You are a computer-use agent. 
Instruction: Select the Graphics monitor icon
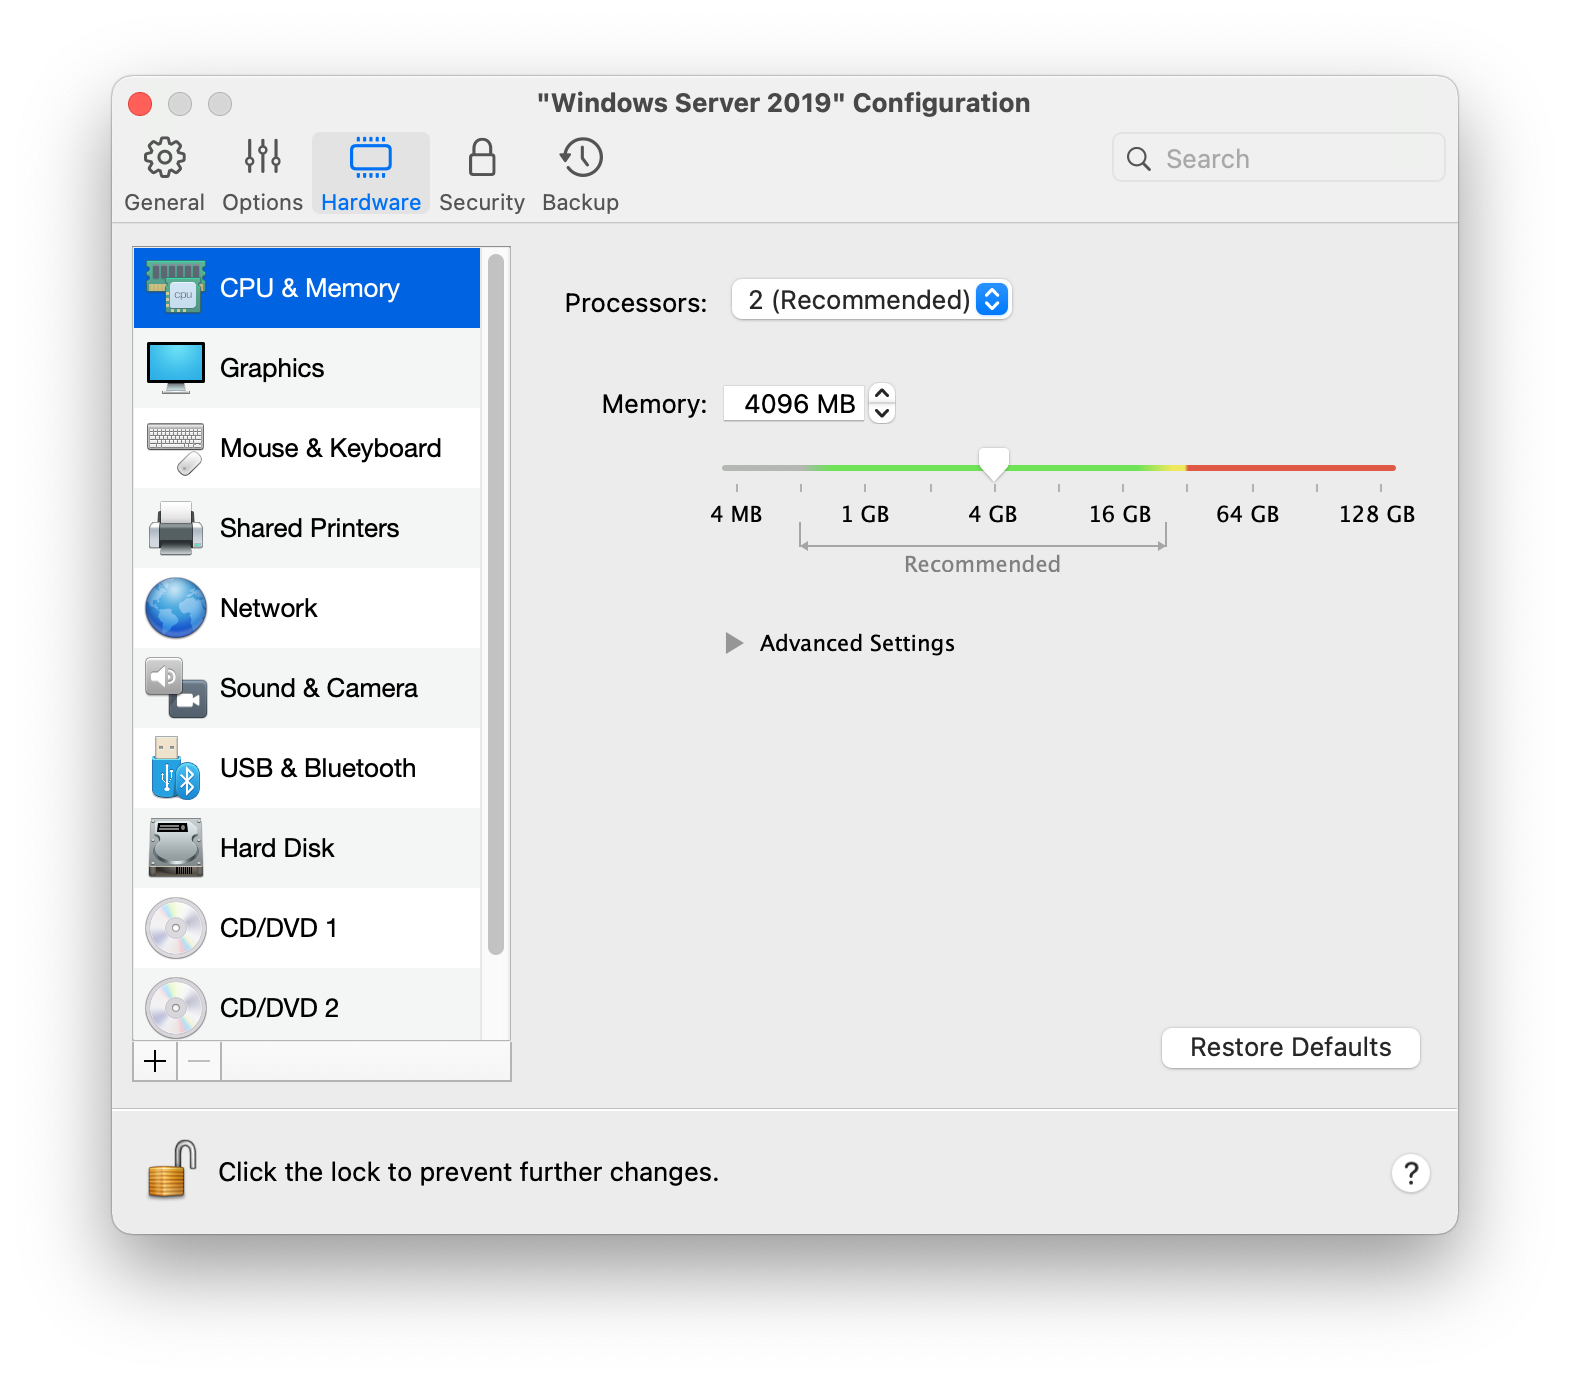click(176, 368)
